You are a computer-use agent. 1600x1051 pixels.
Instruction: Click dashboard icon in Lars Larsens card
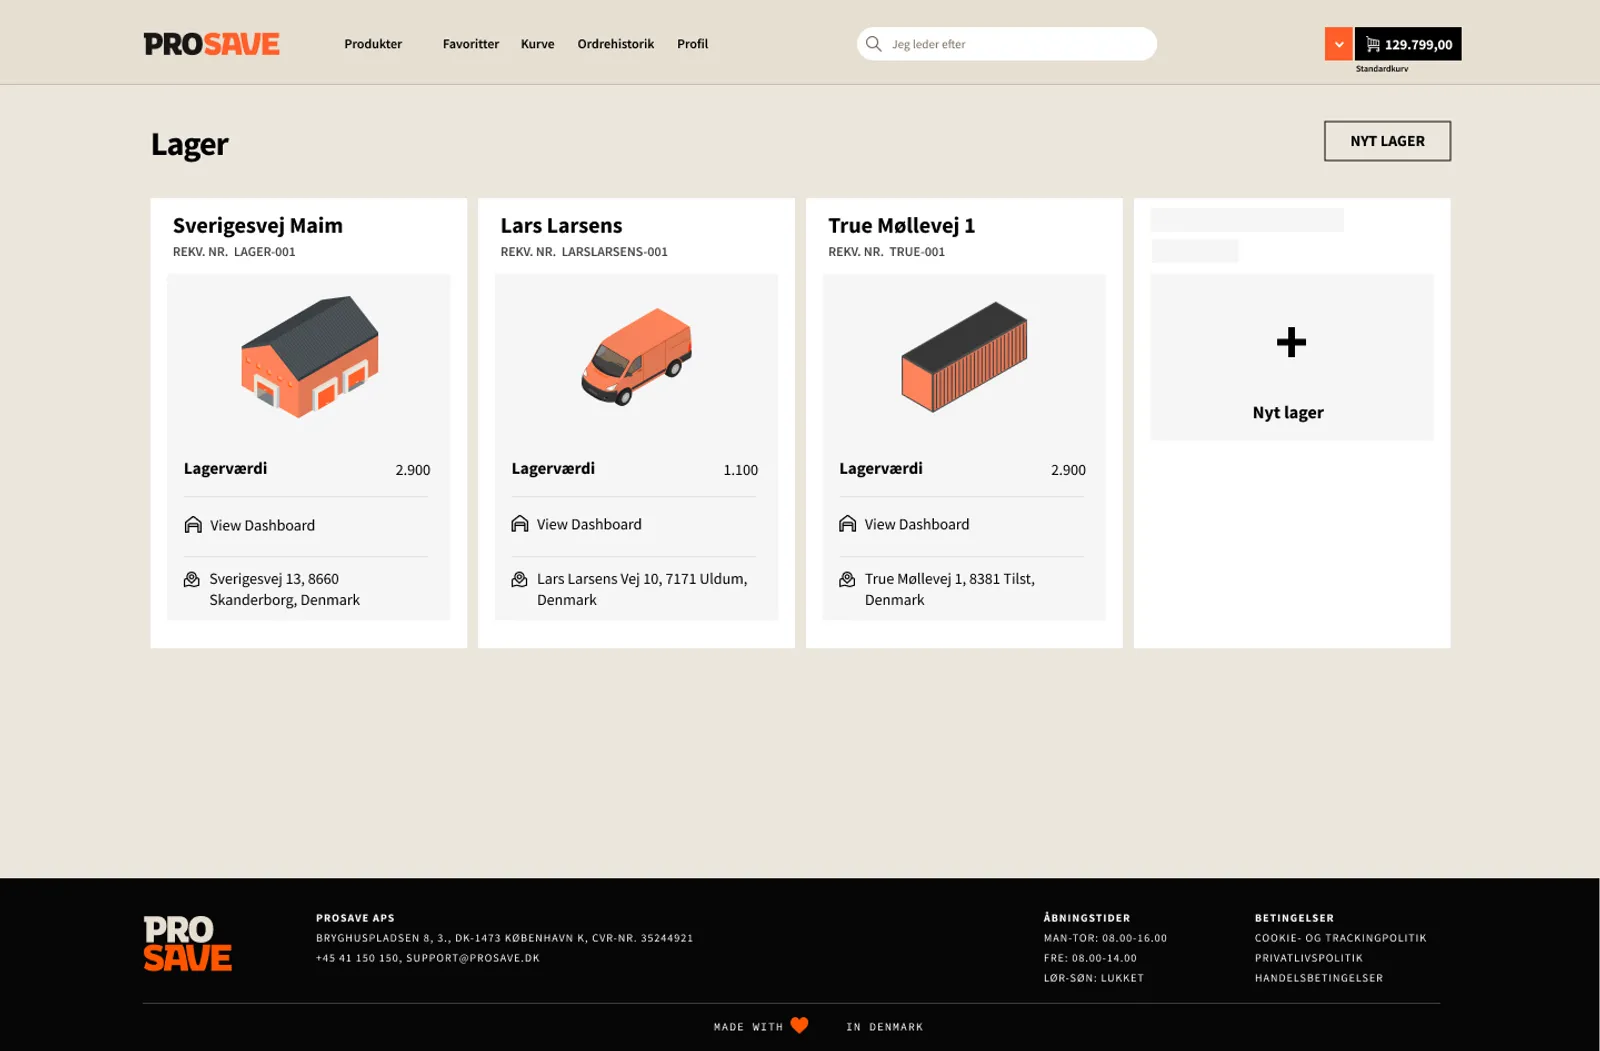(x=520, y=524)
